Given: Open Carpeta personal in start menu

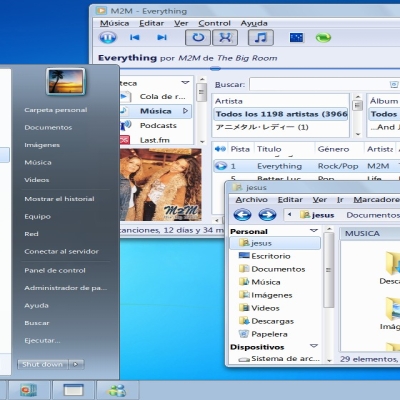Looking at the screenshot, I should click(56, 110).
